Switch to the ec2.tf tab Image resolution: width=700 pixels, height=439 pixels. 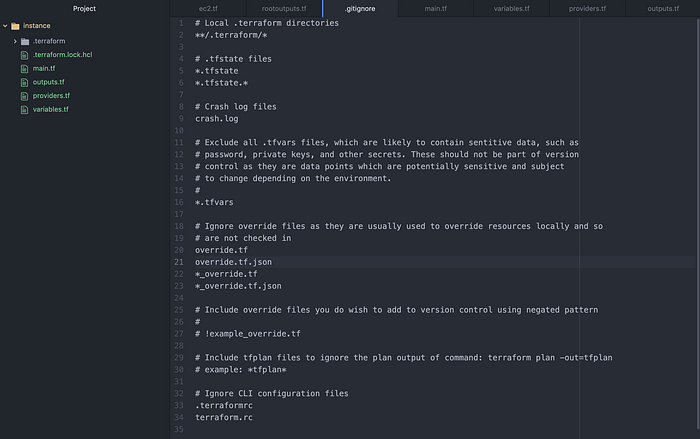click(208, 8)
